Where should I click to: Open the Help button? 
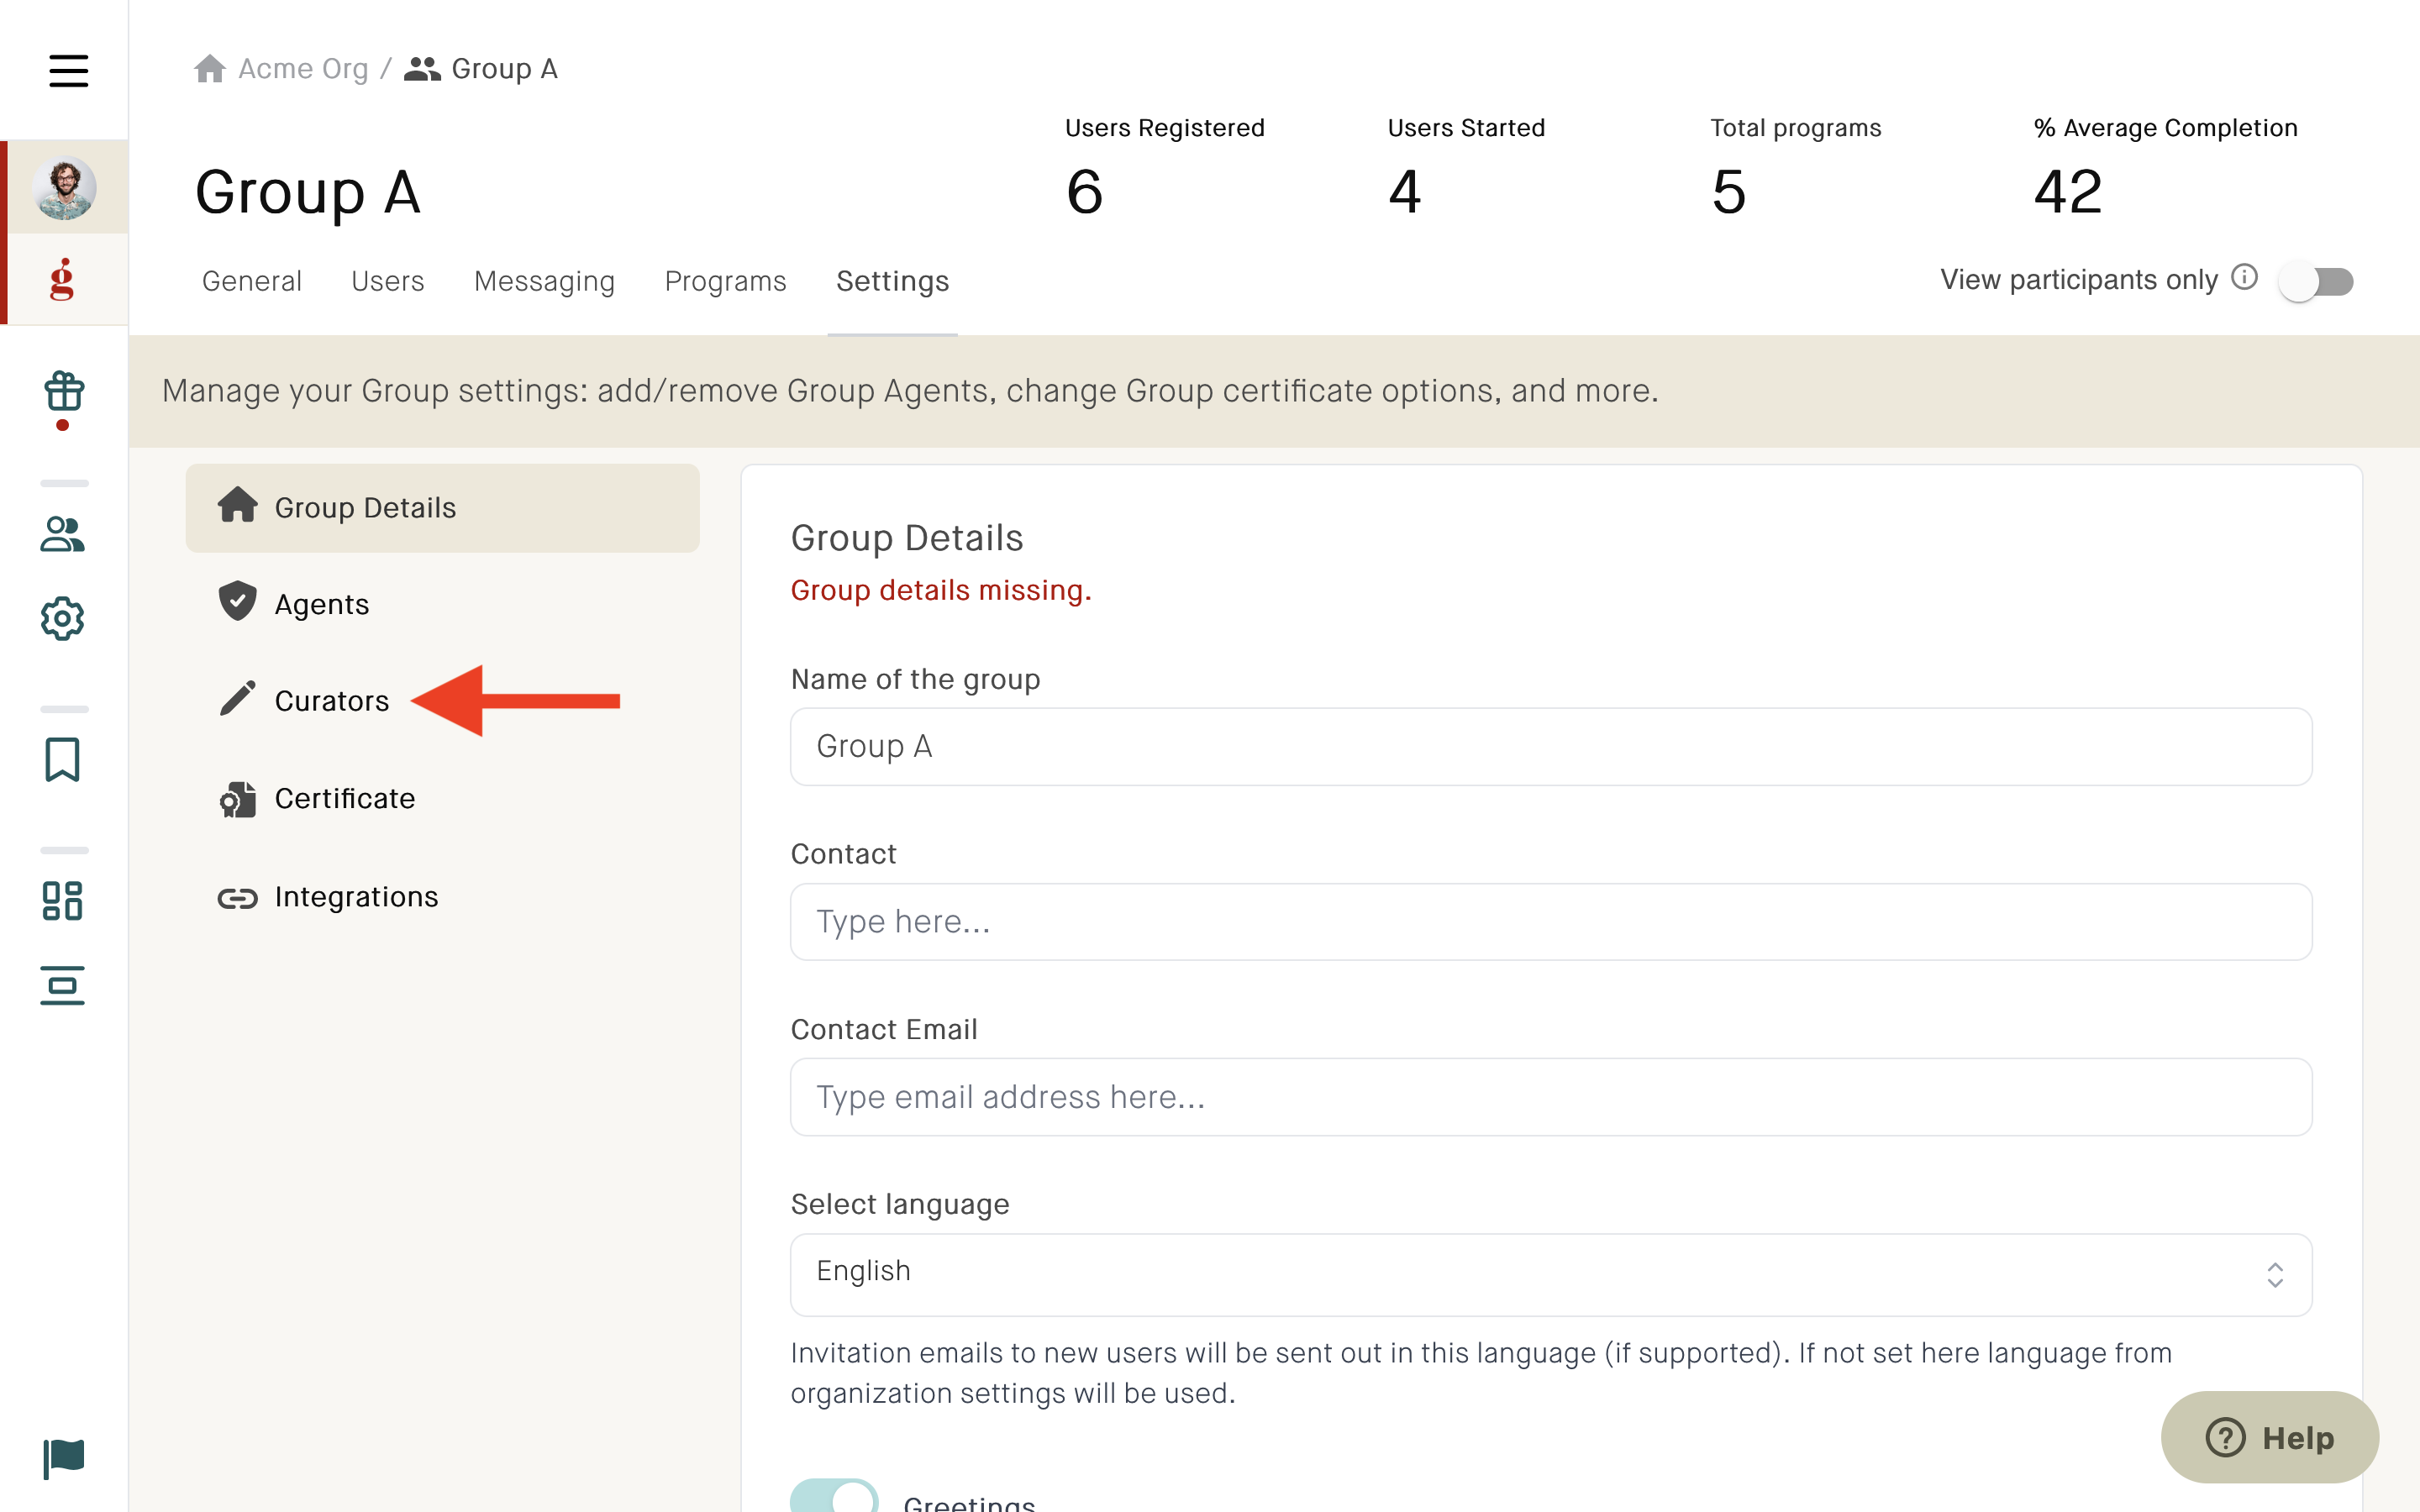point(2270,1438)
